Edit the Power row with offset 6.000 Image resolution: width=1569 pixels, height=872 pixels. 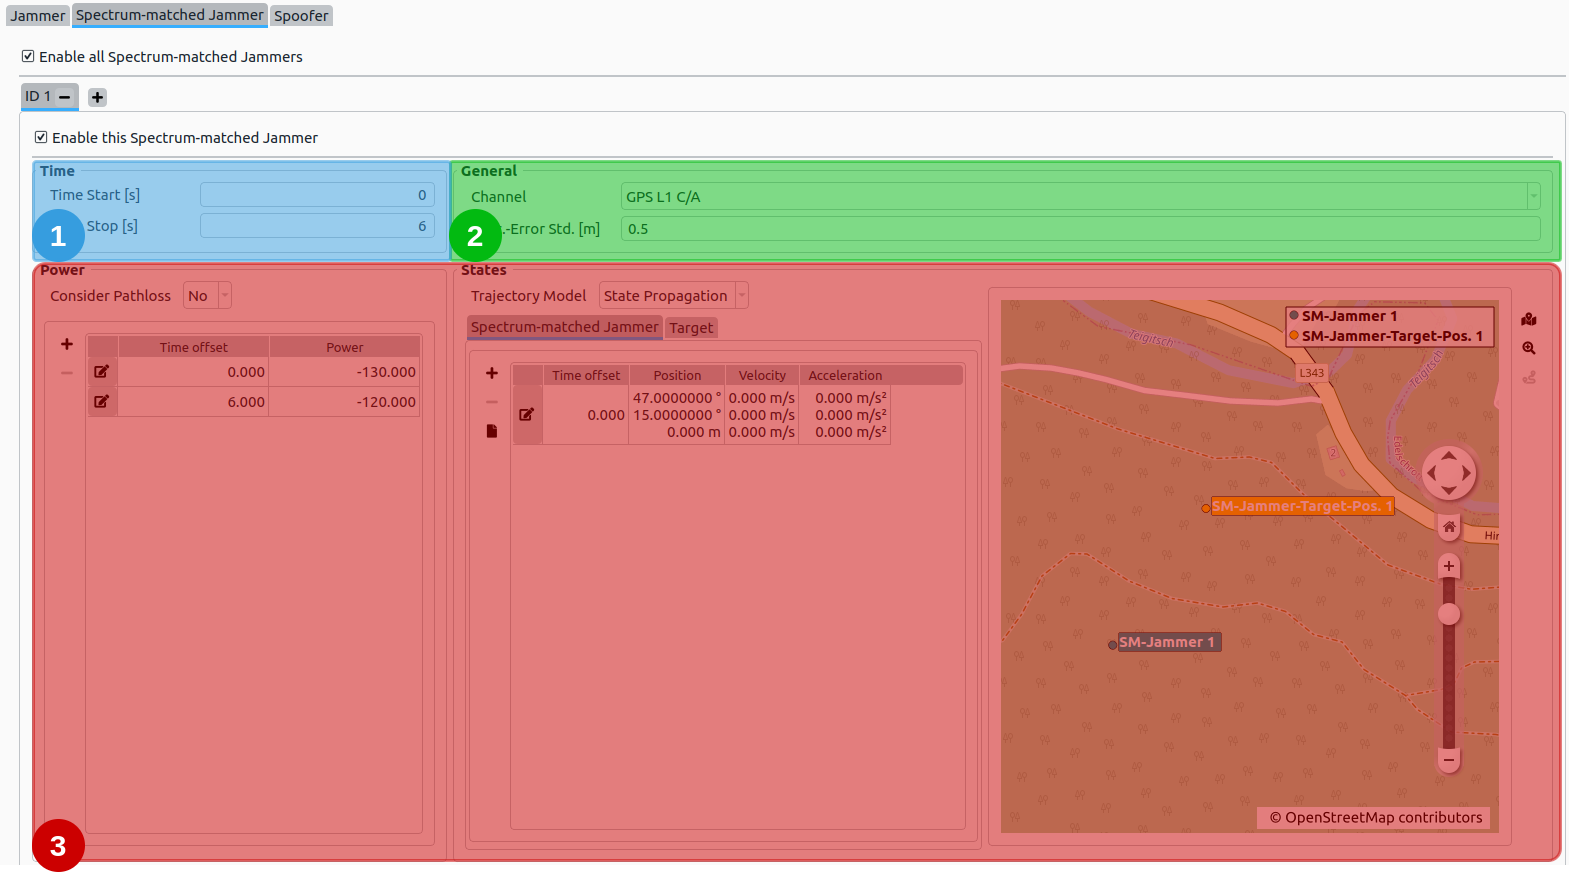(102, 402)
